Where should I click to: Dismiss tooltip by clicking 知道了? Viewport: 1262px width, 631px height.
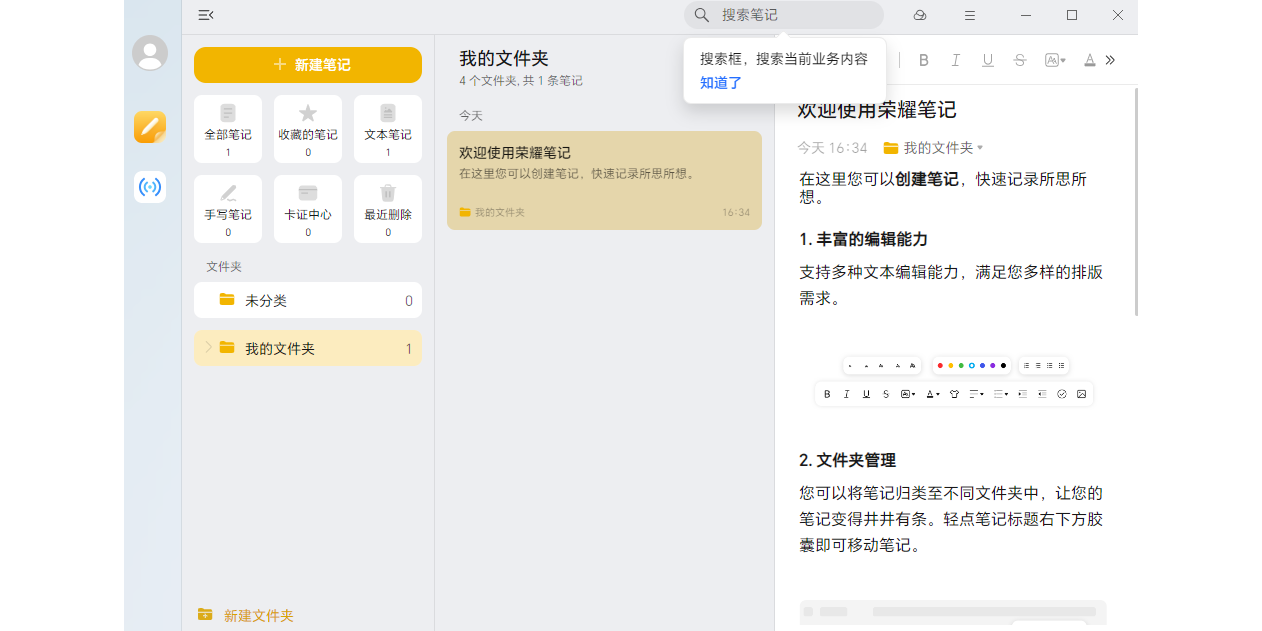pyautogui.click(x=721, y=83)
